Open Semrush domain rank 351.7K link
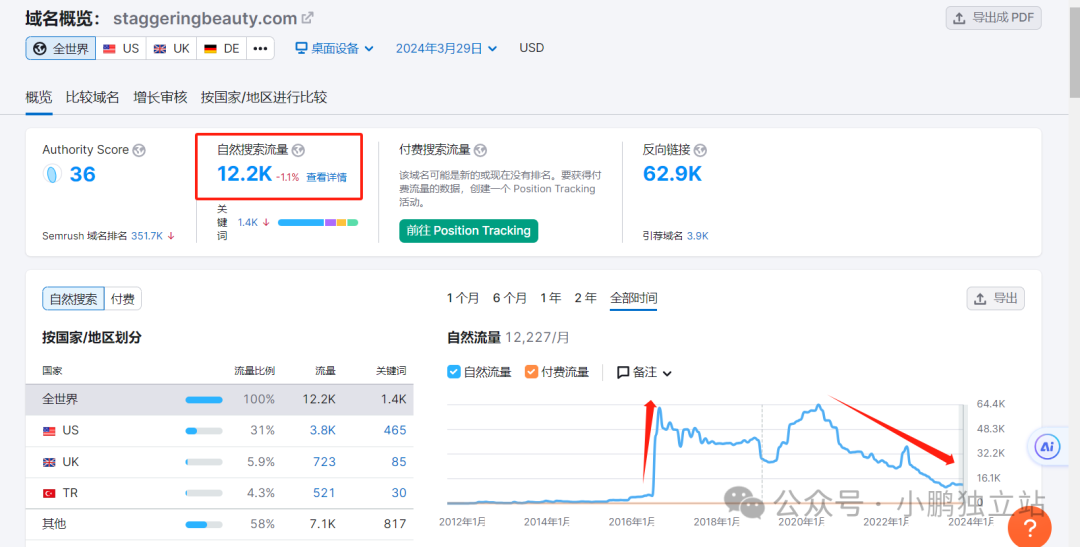 click(x=147, y=236)
